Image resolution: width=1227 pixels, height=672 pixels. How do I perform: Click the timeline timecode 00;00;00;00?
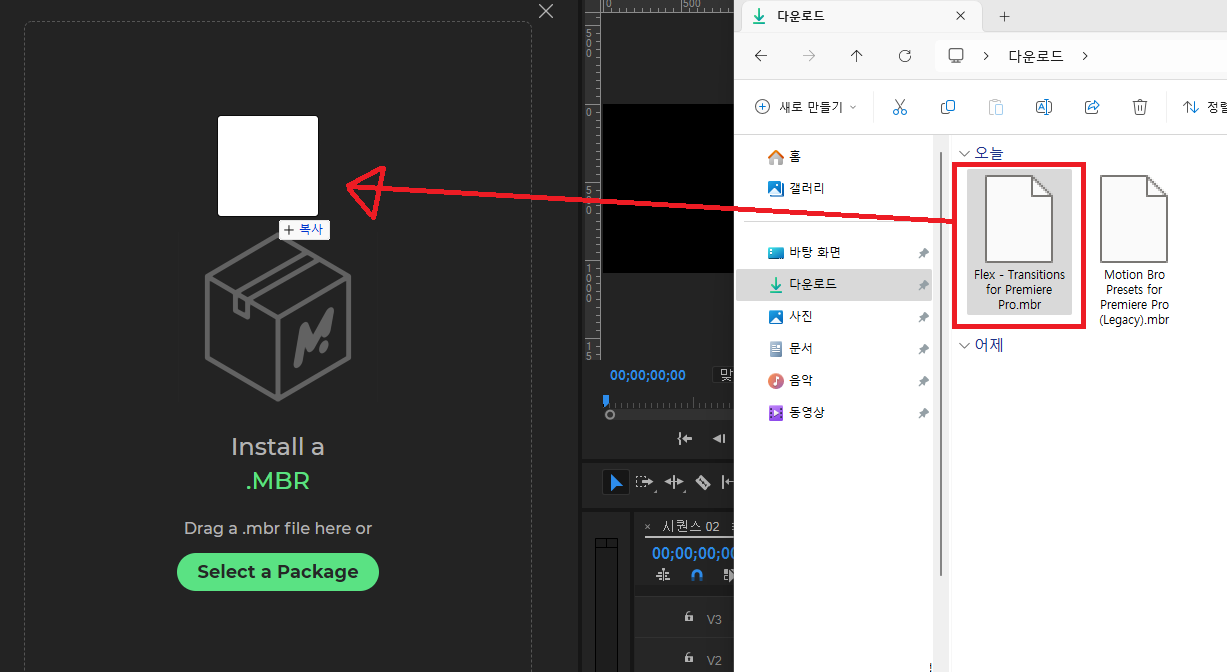pos(692,553)
